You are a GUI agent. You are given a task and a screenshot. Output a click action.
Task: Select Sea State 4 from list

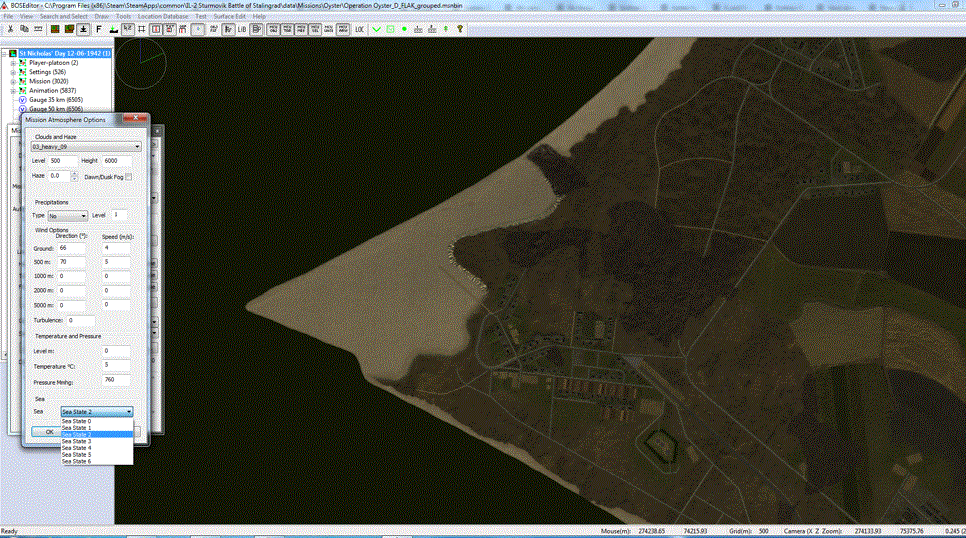(x=97, y=448)
